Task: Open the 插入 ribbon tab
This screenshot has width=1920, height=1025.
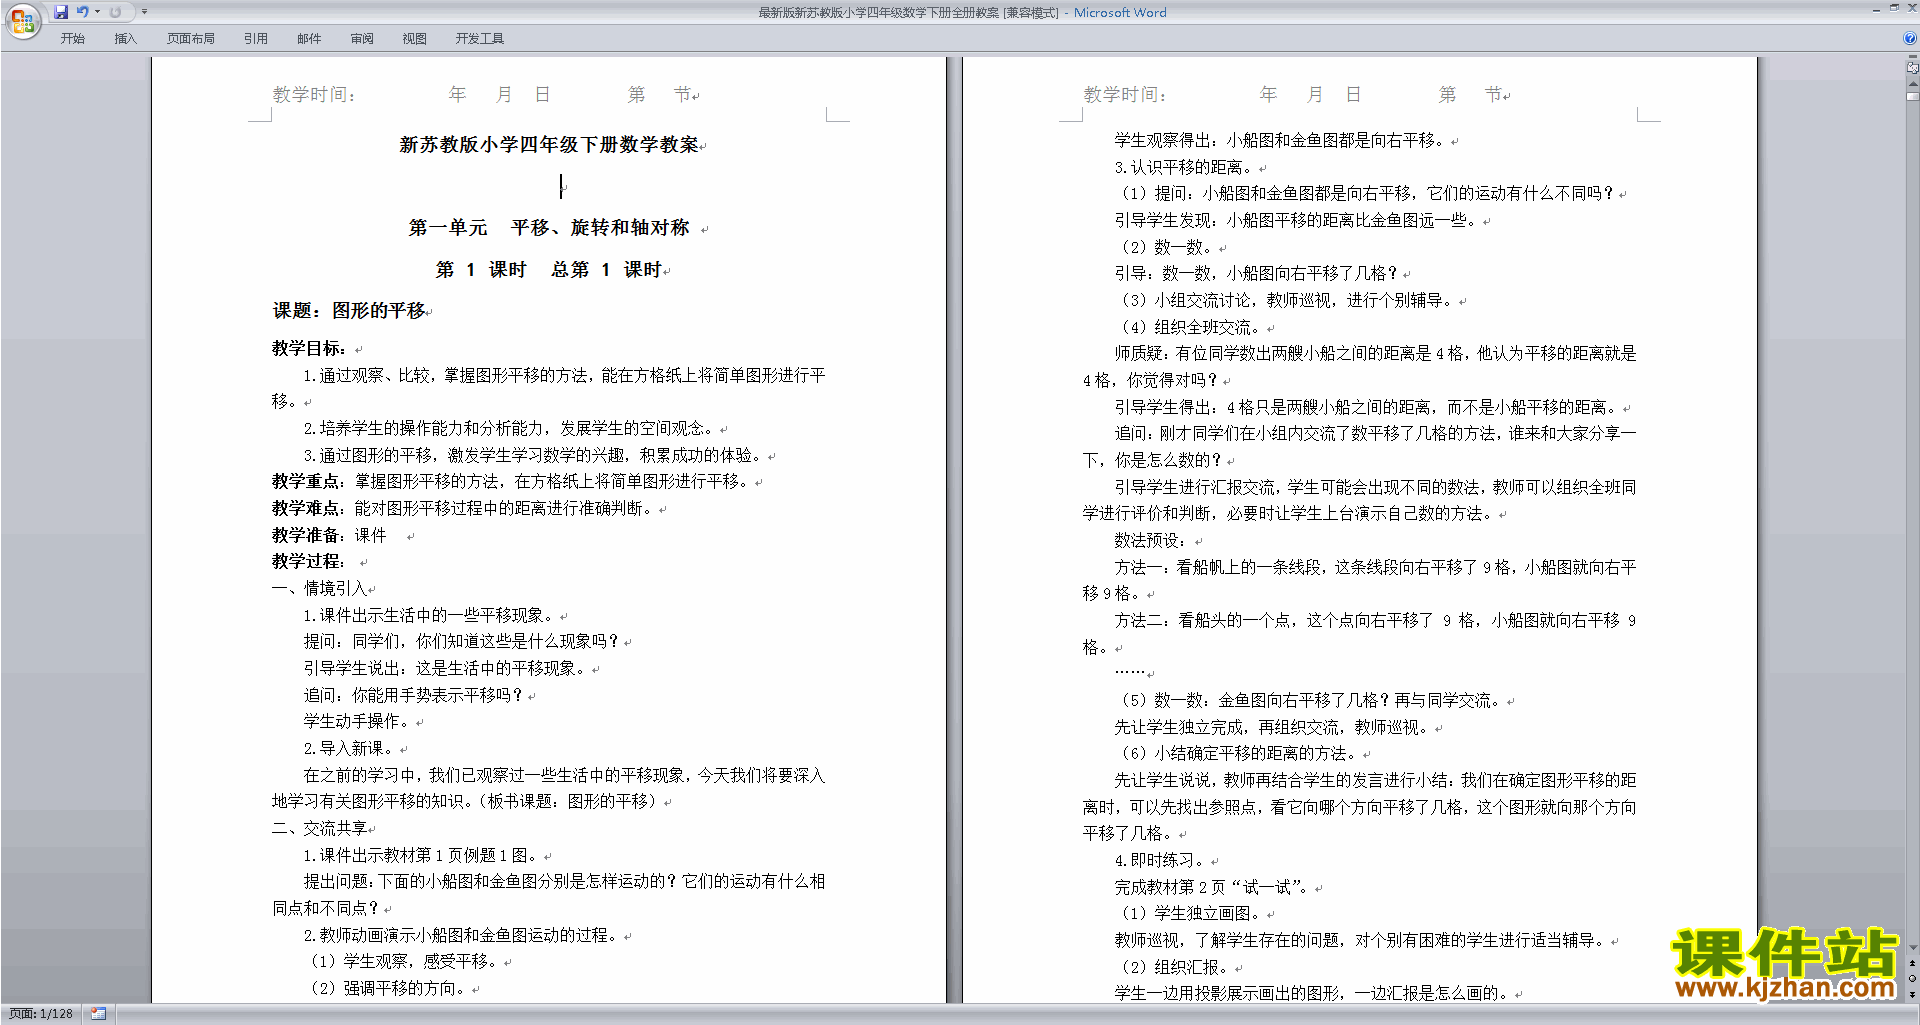Action: coord(125,39)
